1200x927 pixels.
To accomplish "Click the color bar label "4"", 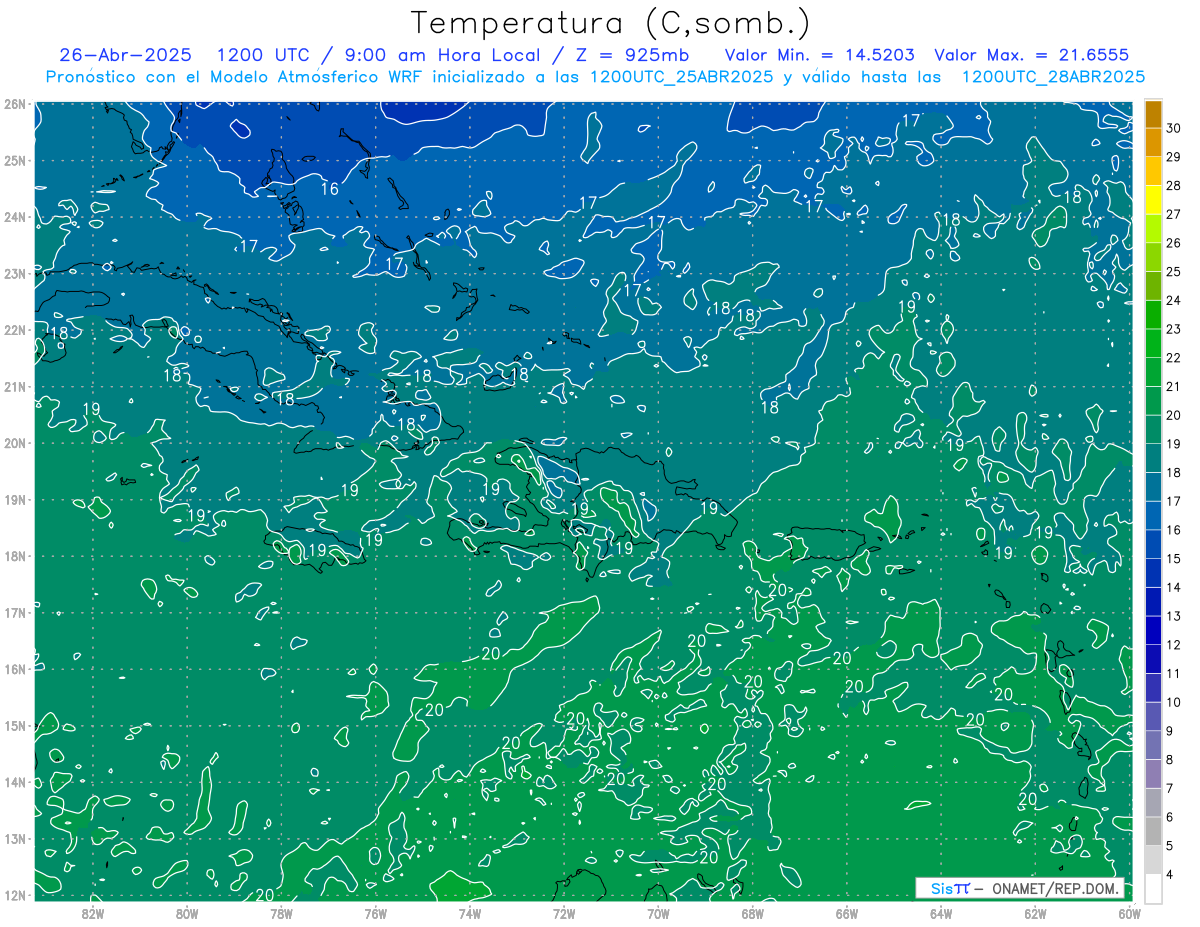I will (1170, 874).
